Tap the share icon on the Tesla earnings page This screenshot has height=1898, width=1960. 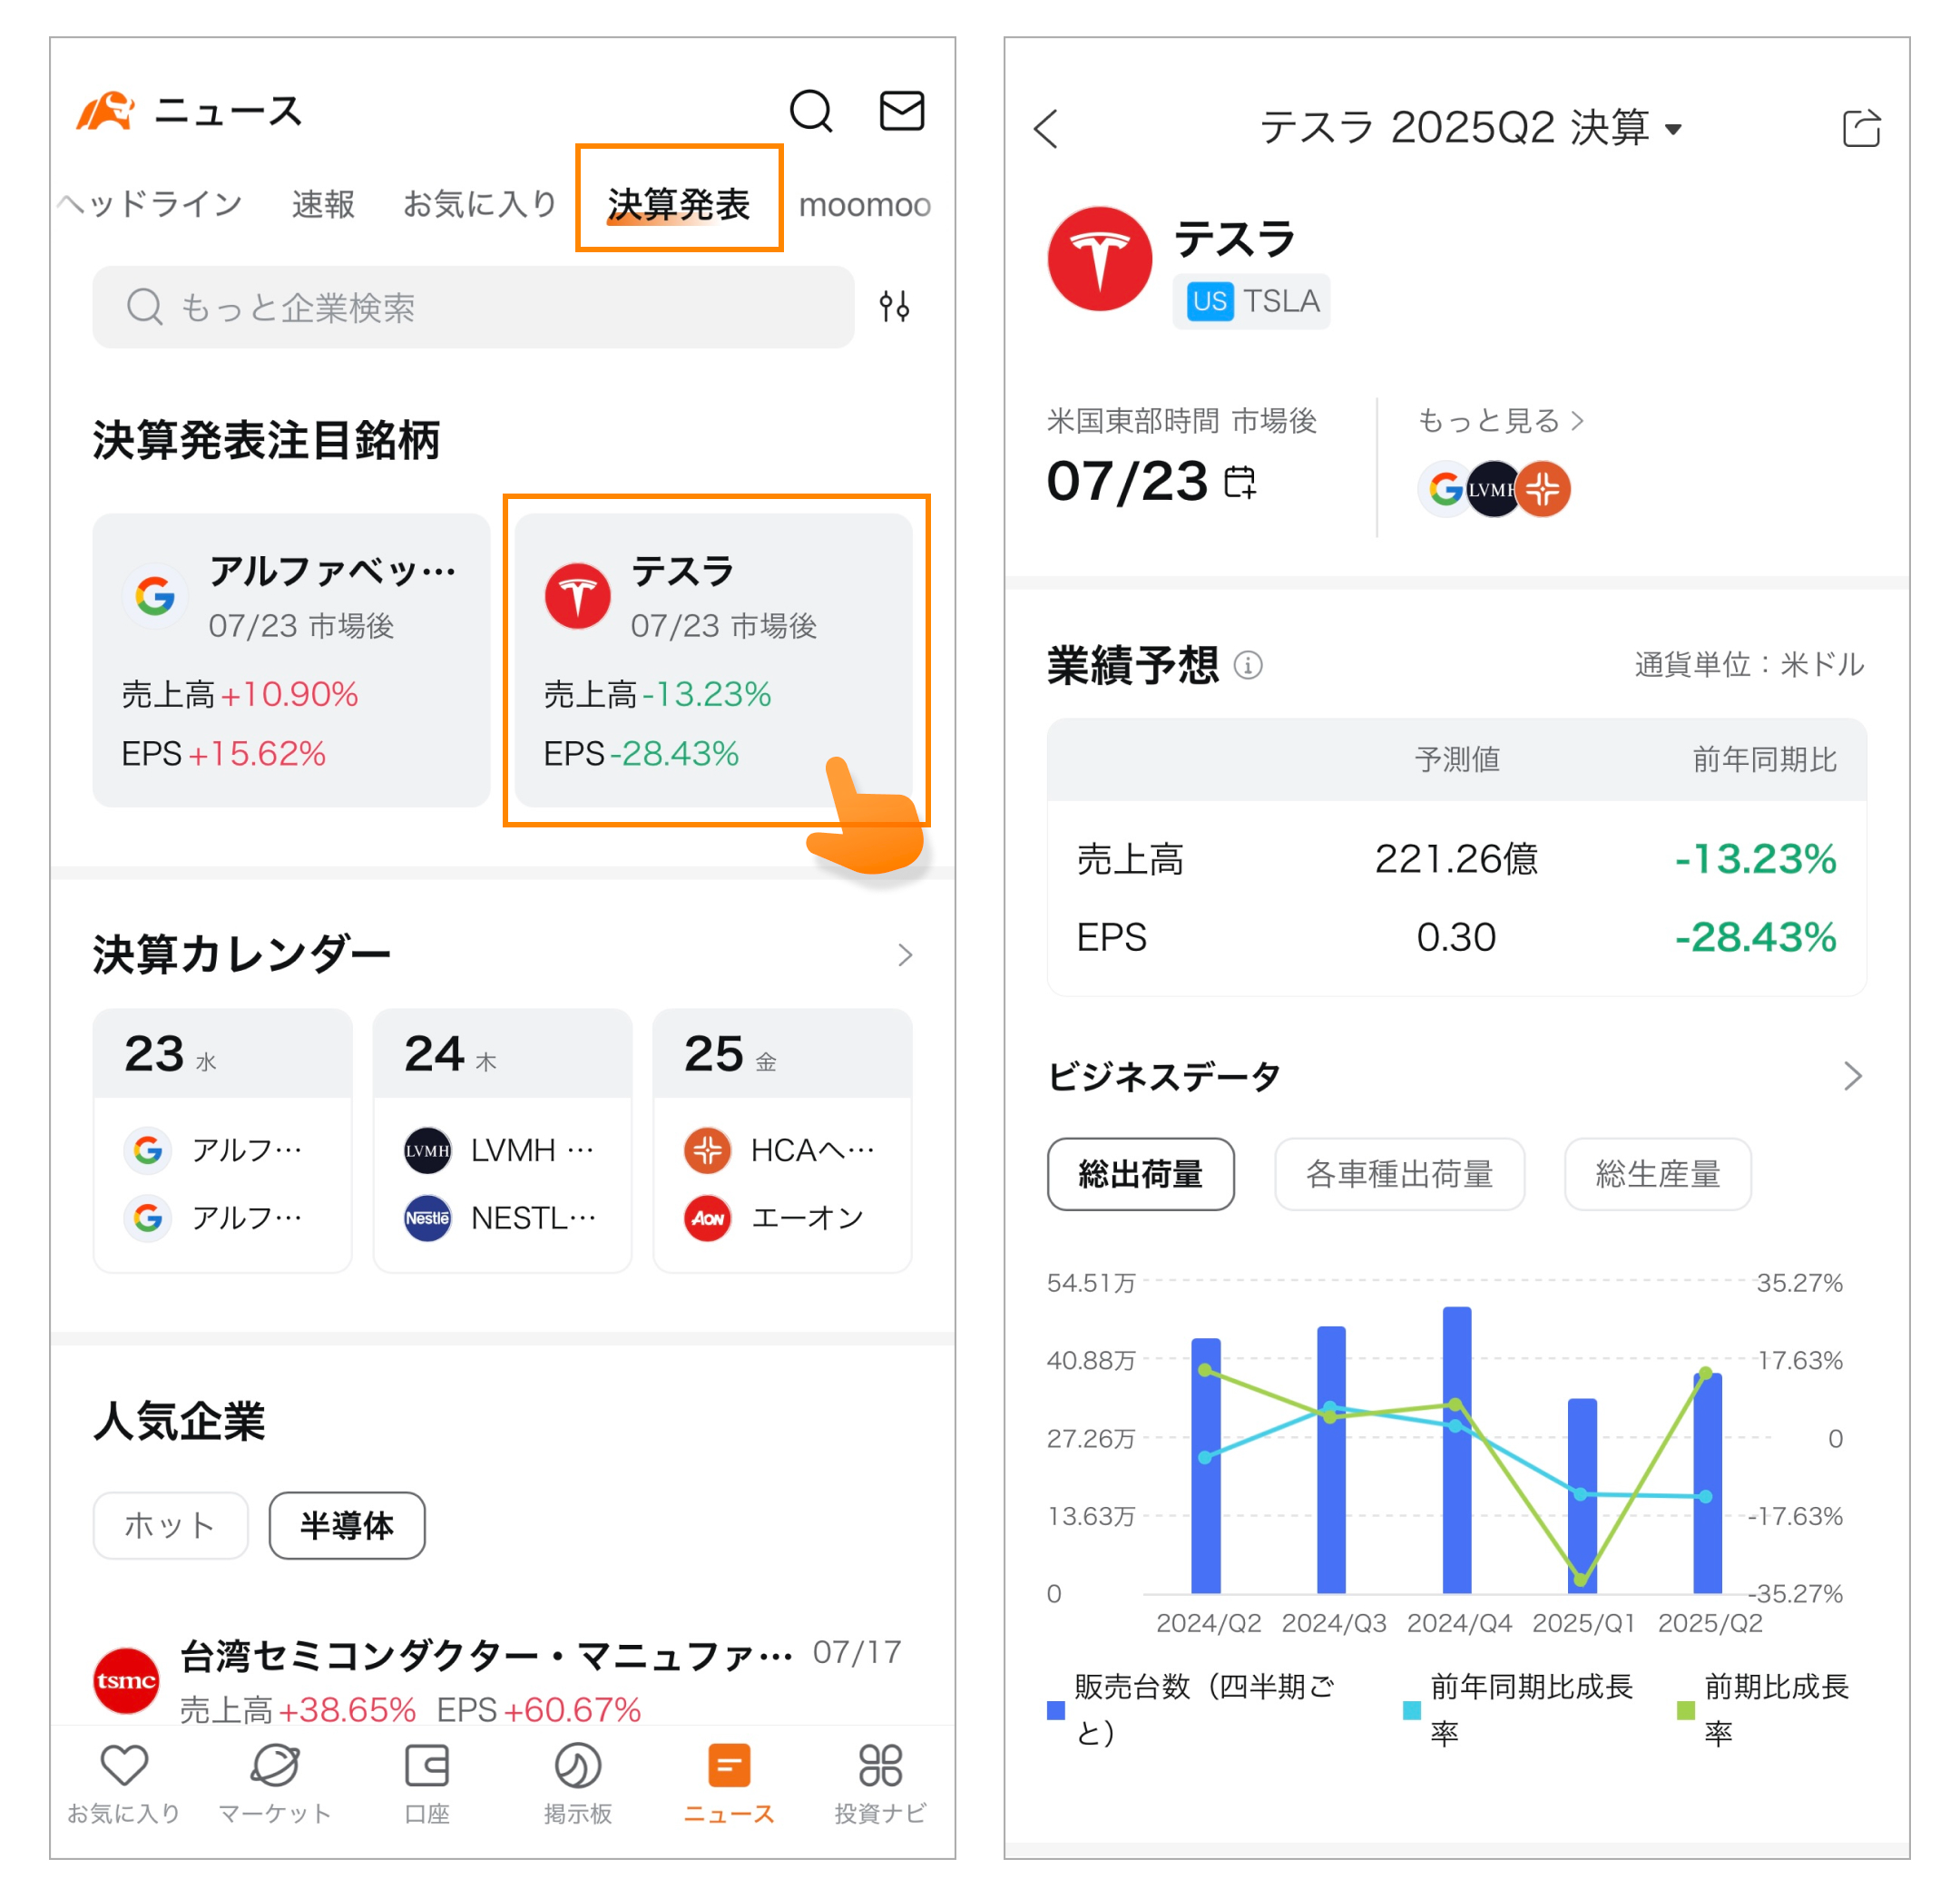(1861, 129)
